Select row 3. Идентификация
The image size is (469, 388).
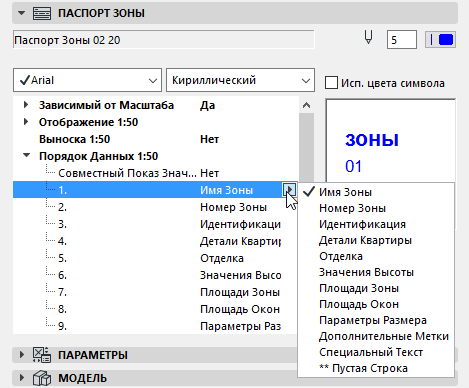coord(155,224)
